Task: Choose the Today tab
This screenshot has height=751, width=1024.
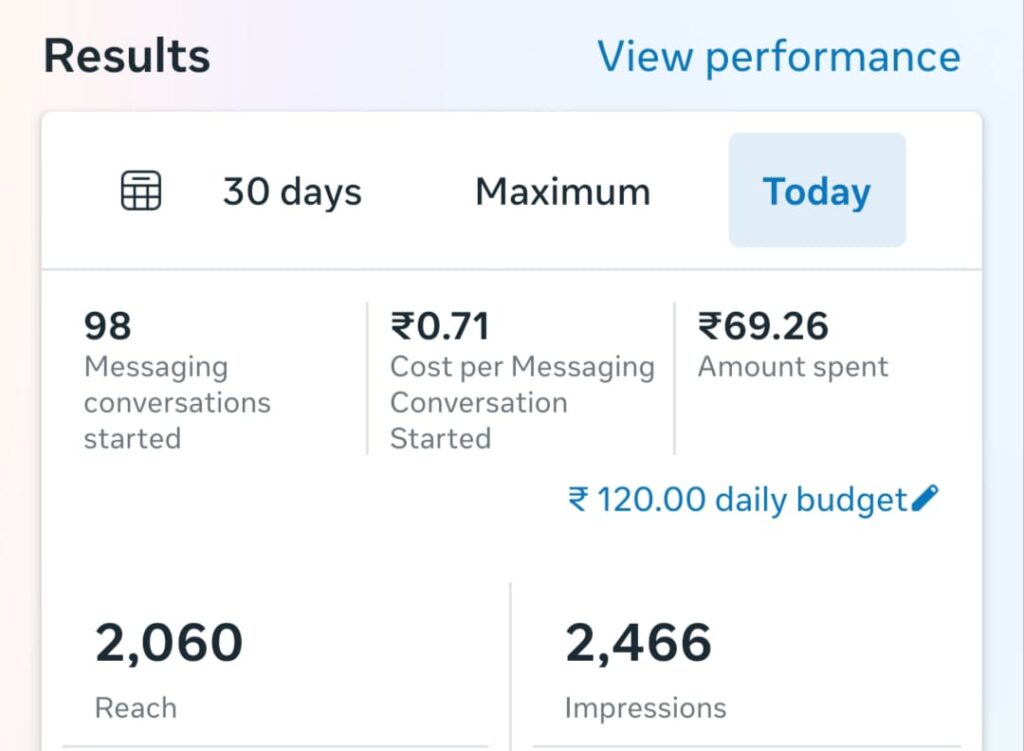Action: pyautogui.click(x=817, y=190)
